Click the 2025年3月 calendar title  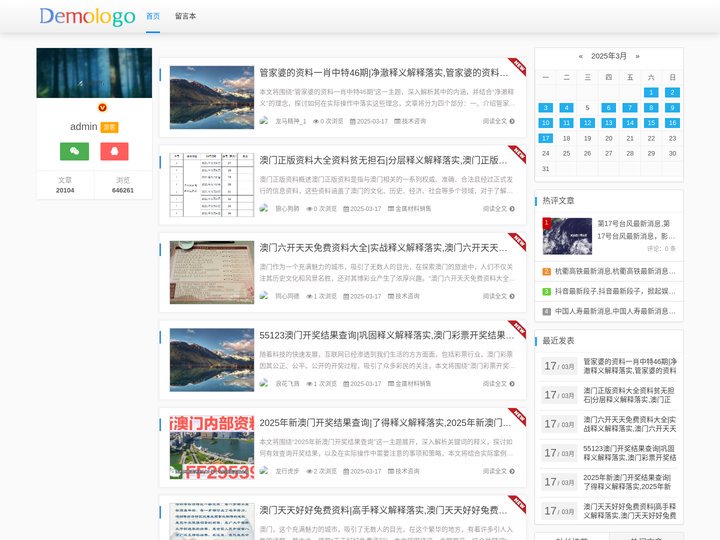608,56
